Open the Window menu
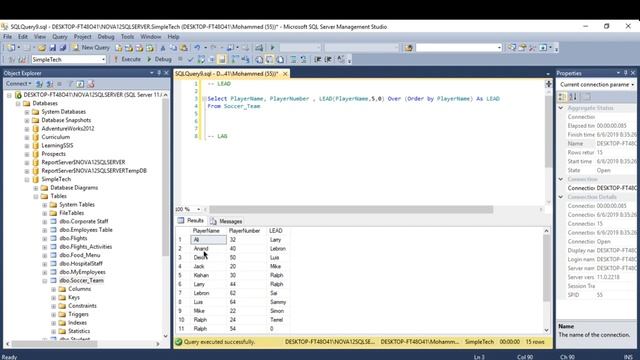Viewport: 640px width, 360px height. click(151, 37)
